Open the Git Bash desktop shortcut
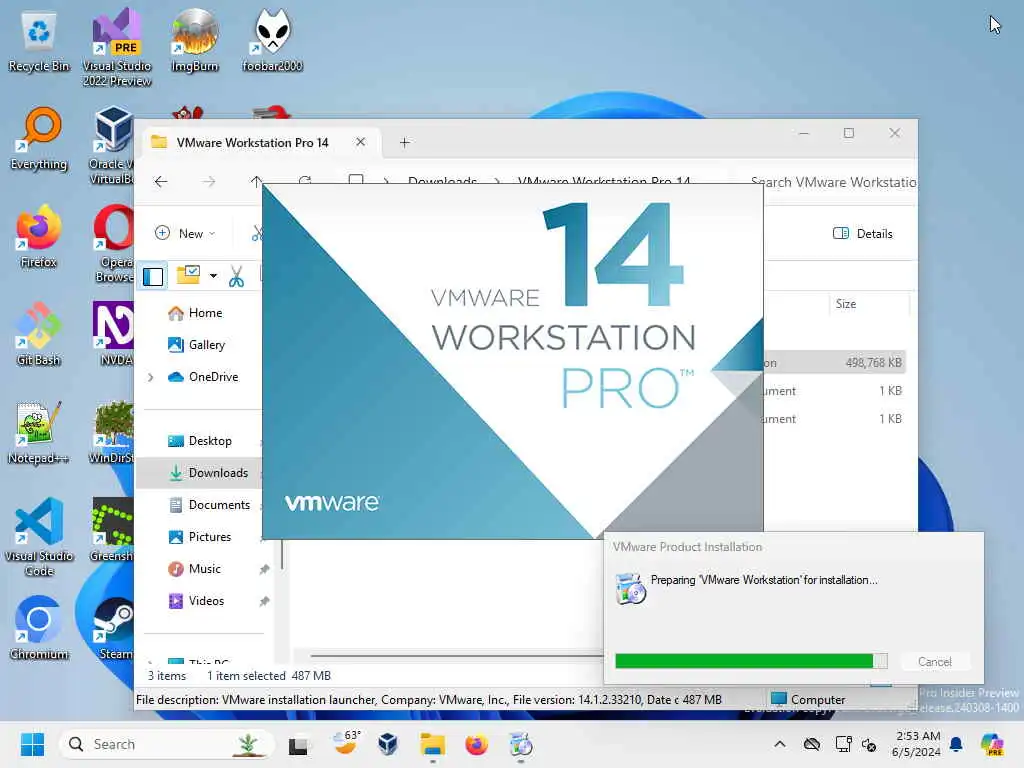Screen dimensions: 1024x768 point(39,334)
